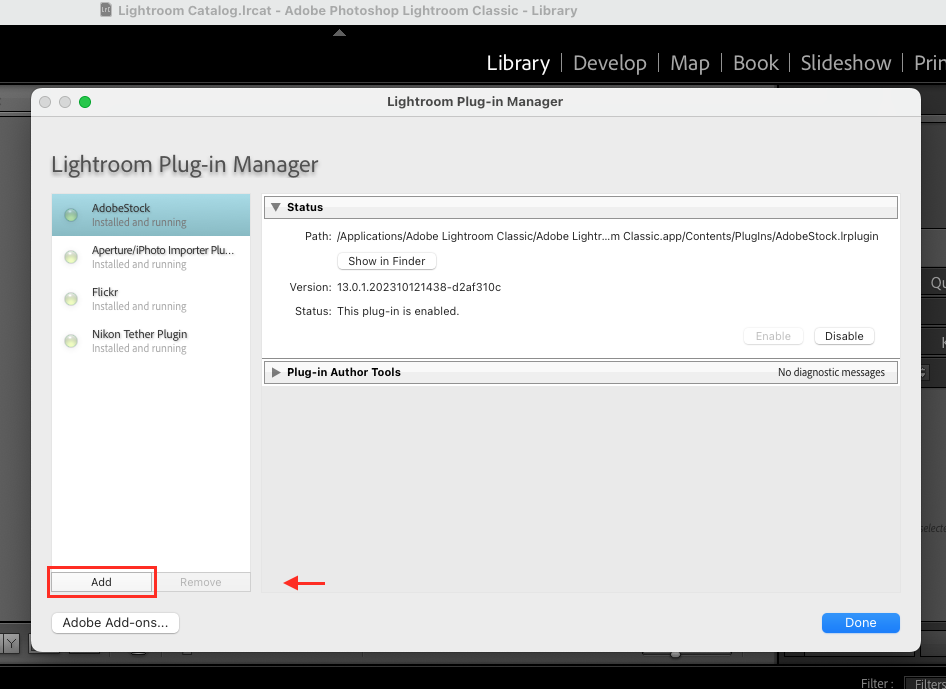Select the Nikon Tether Plugin entry
This screenshot has height=689, width=946.
[x=151, y=341]
